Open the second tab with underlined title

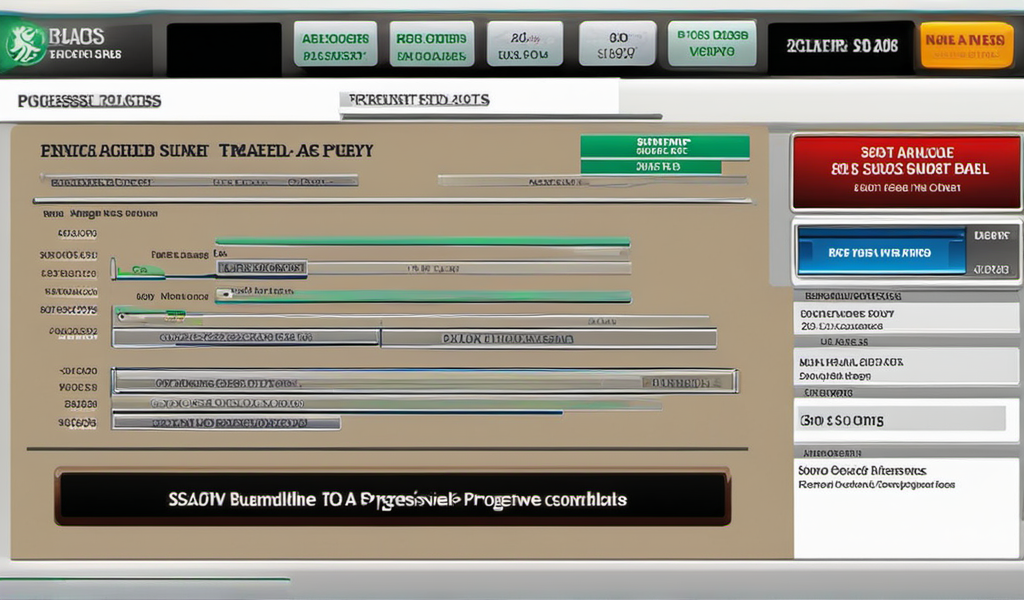tap(415, 100)
